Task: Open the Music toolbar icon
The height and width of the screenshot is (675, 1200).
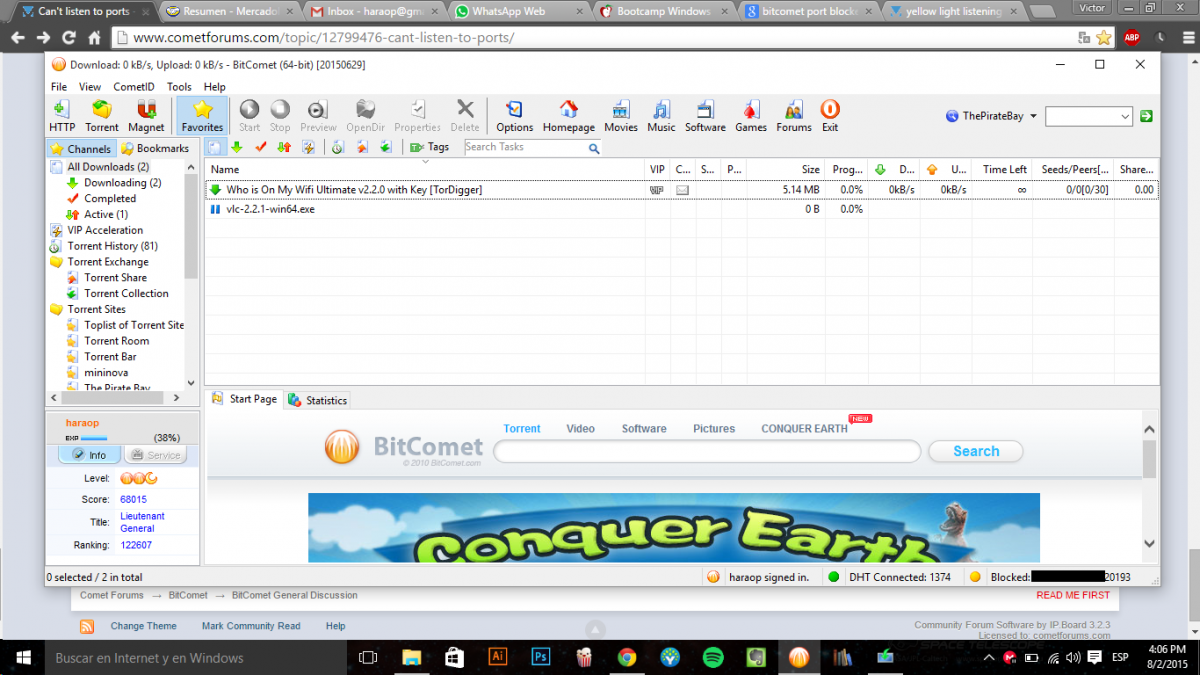Action: pyautogui.click(x=661, y=115)
